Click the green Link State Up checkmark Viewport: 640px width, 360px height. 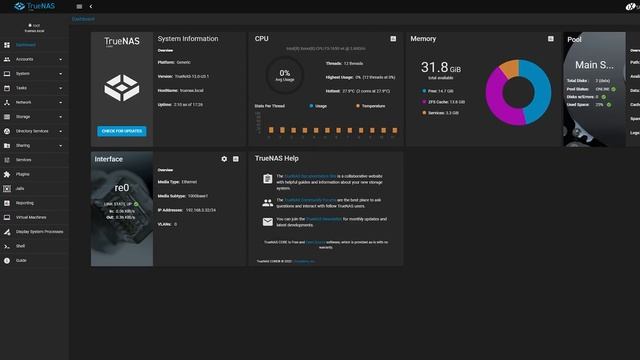(136, 204)
